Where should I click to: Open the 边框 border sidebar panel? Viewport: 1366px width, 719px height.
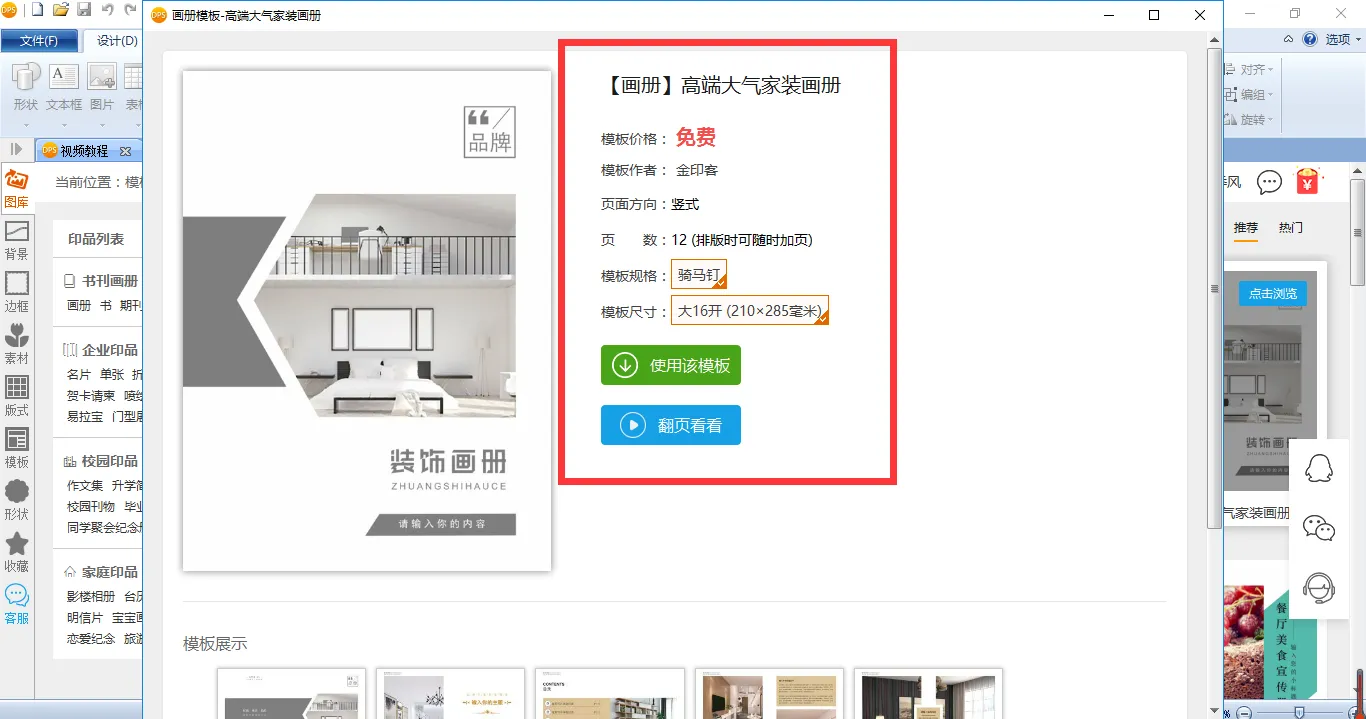16,291
